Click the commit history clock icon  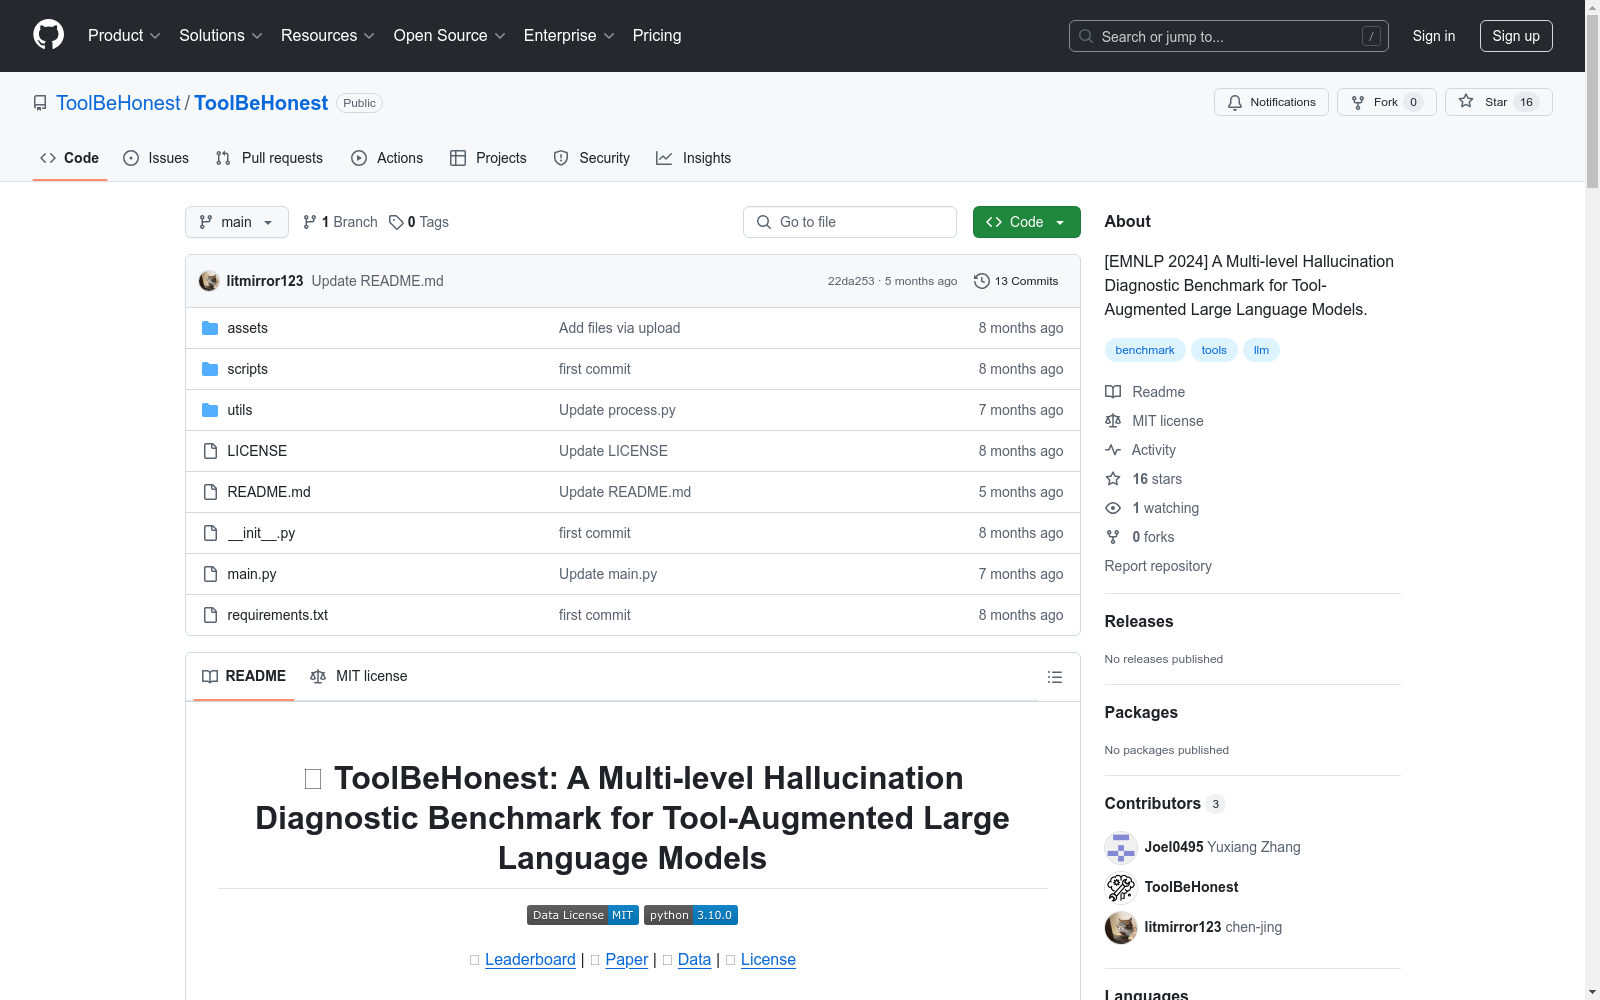click(x=981, y=281)
